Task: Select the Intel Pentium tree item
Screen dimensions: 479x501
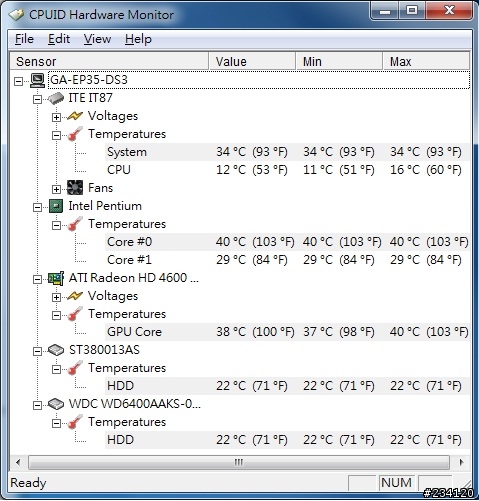Action: tap(105, 206)
